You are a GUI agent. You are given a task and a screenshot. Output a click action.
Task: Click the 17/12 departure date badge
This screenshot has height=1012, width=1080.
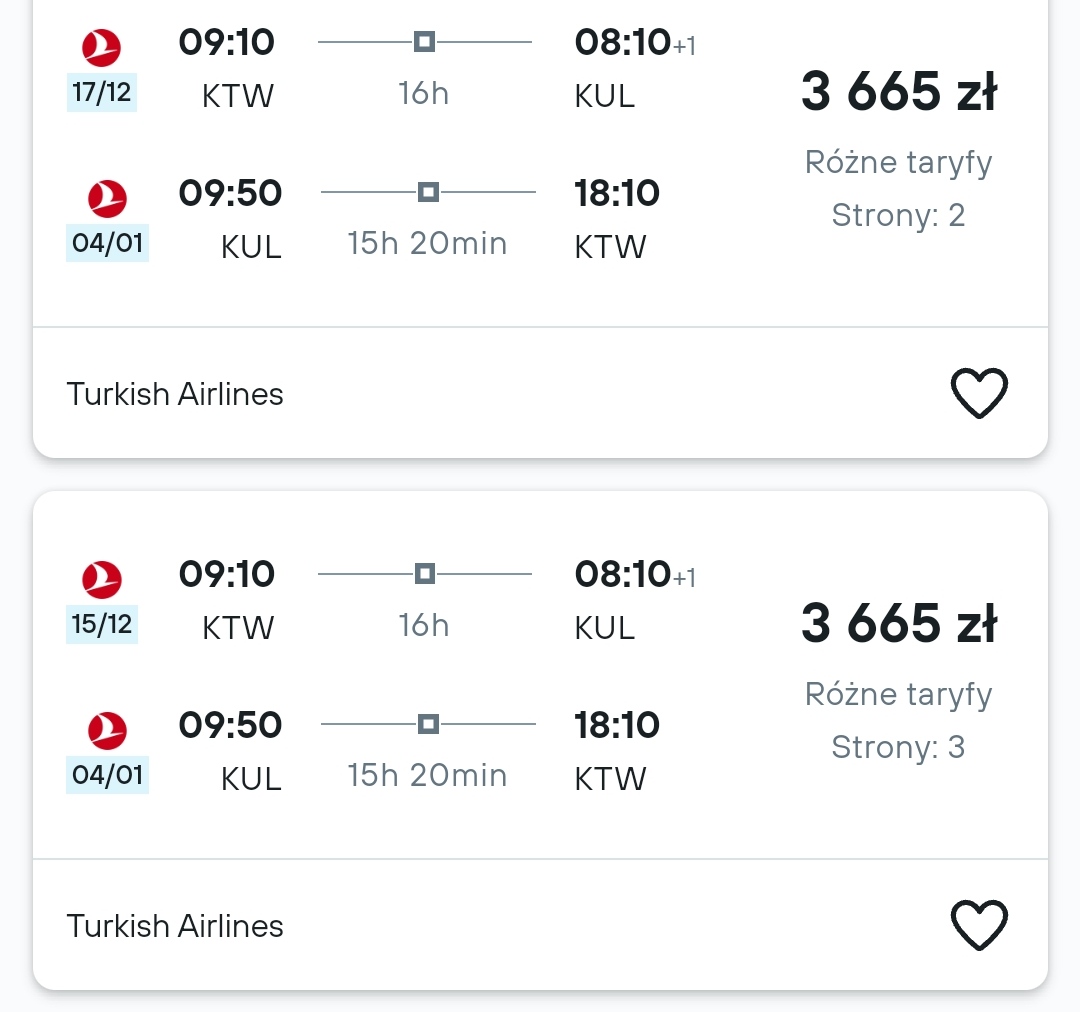point(101,92)
